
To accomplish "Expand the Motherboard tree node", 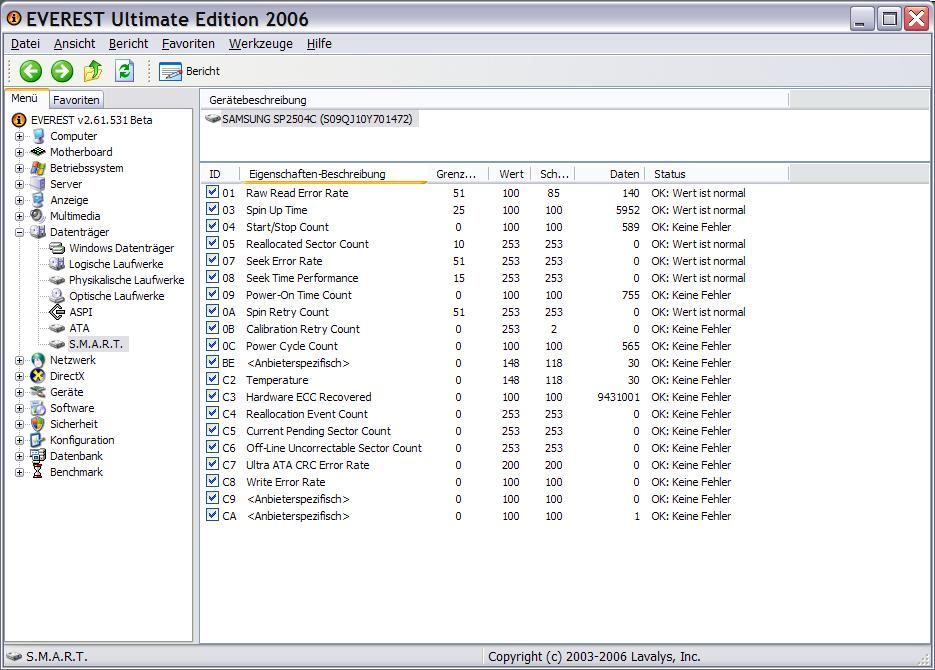I will point(20,152).
